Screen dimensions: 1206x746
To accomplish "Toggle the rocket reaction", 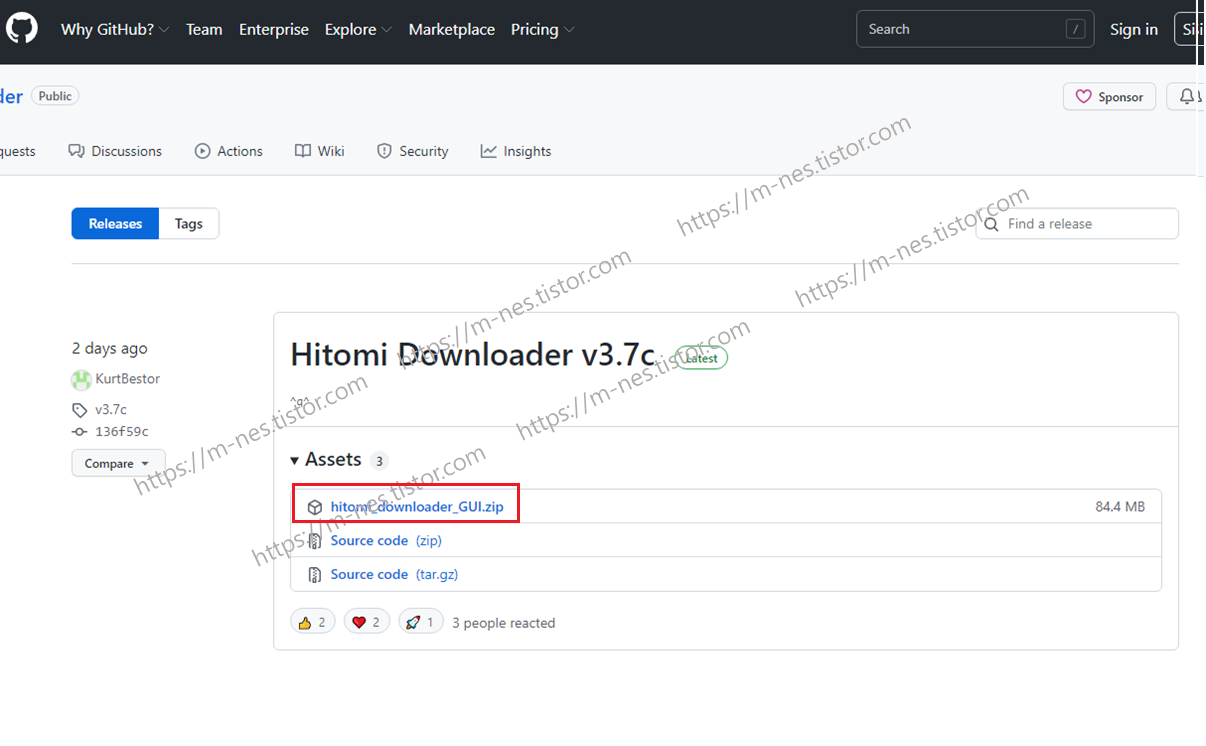I will tap(421, 622).
